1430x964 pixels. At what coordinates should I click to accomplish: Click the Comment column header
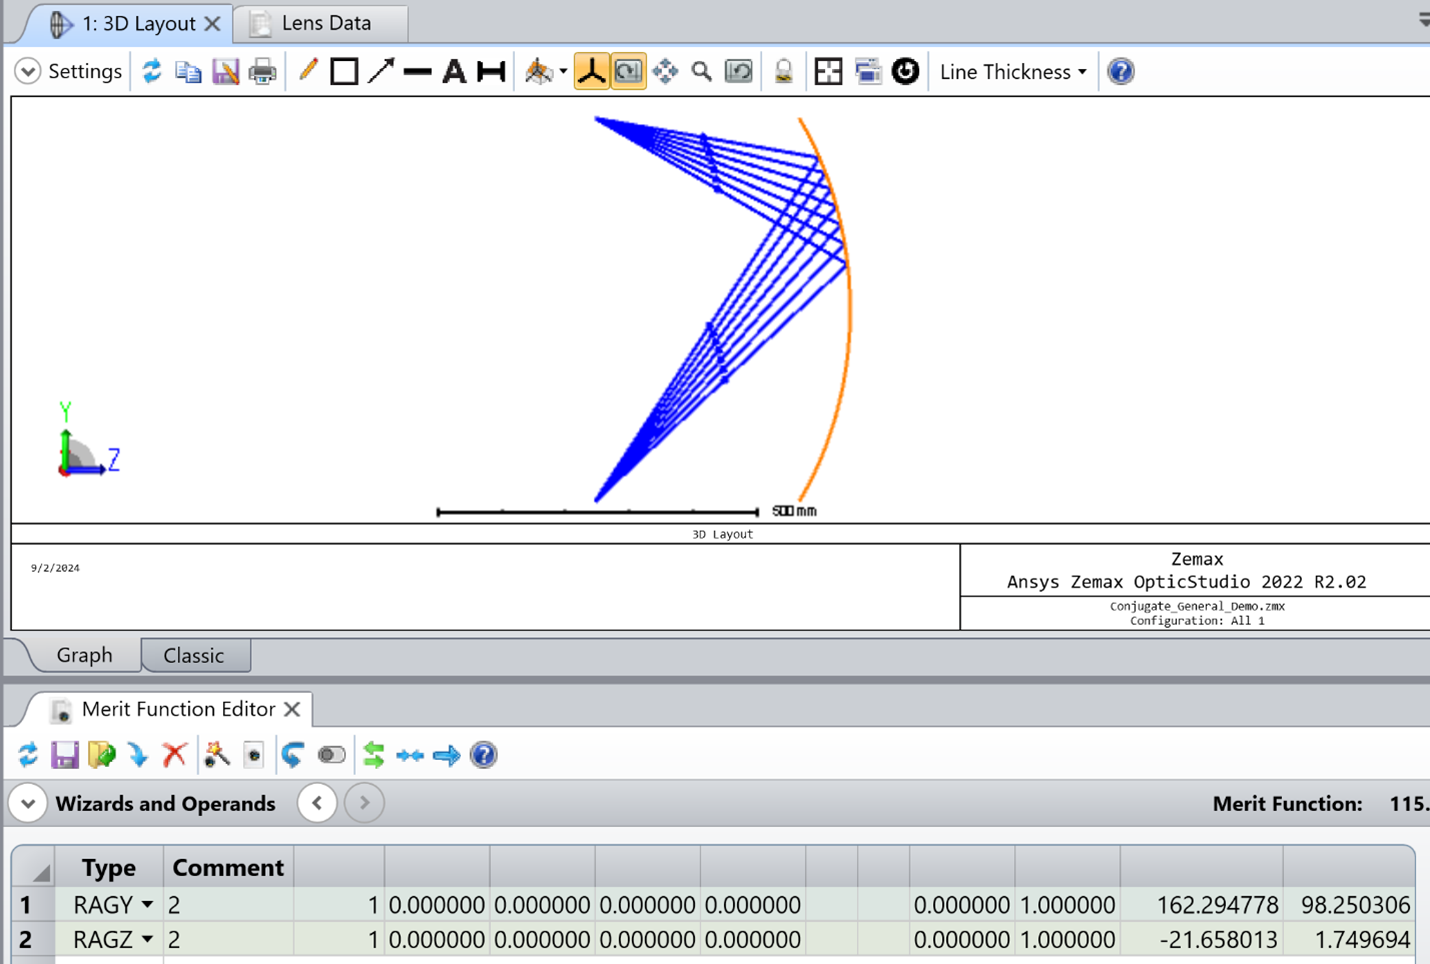(228, 867)
